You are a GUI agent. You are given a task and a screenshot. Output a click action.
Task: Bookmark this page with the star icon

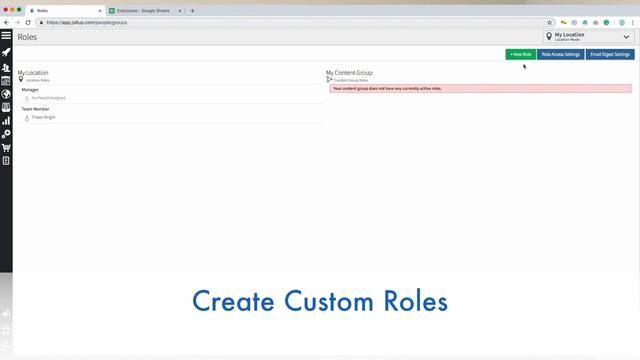click(549, 22)
